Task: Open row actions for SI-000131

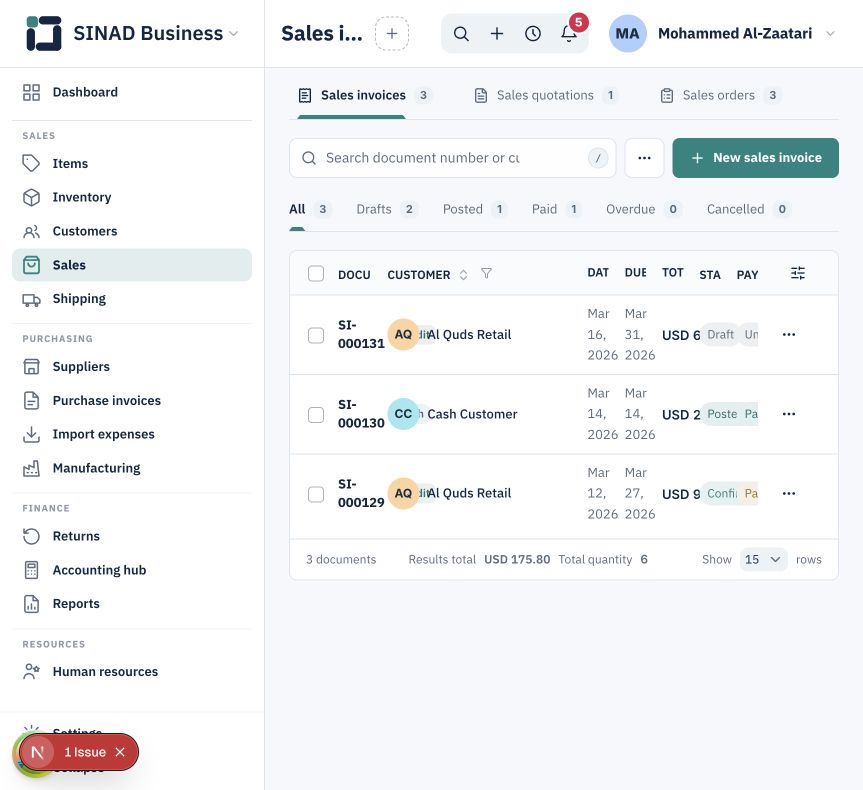Action: (789, 335)
